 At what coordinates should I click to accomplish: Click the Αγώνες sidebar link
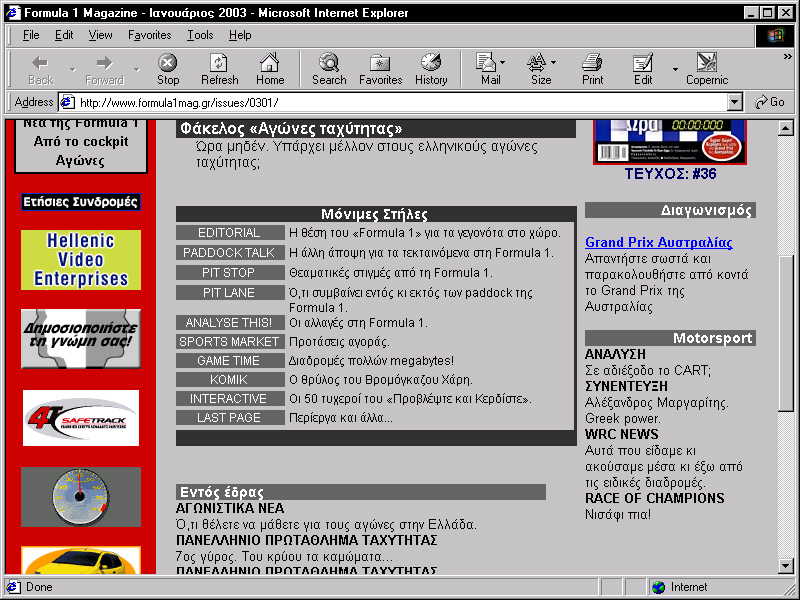80,161
